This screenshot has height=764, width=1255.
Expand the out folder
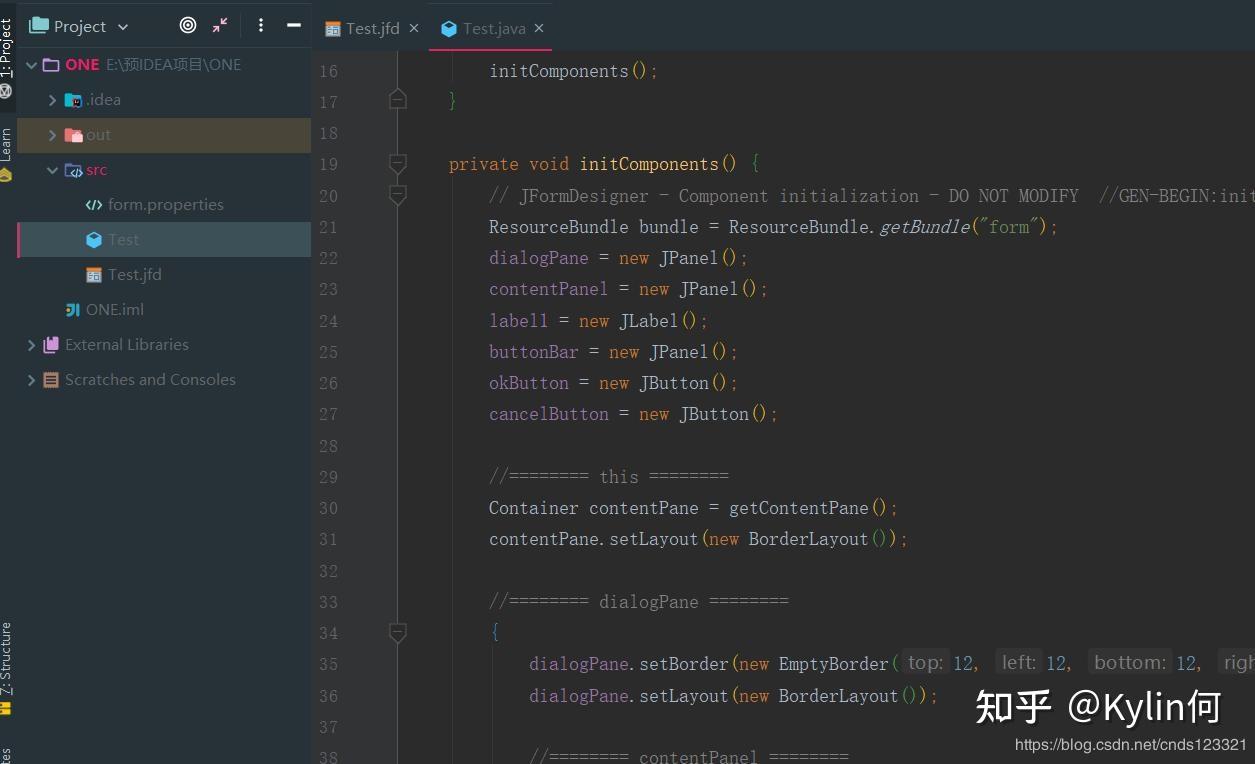[x=53, y=135]
